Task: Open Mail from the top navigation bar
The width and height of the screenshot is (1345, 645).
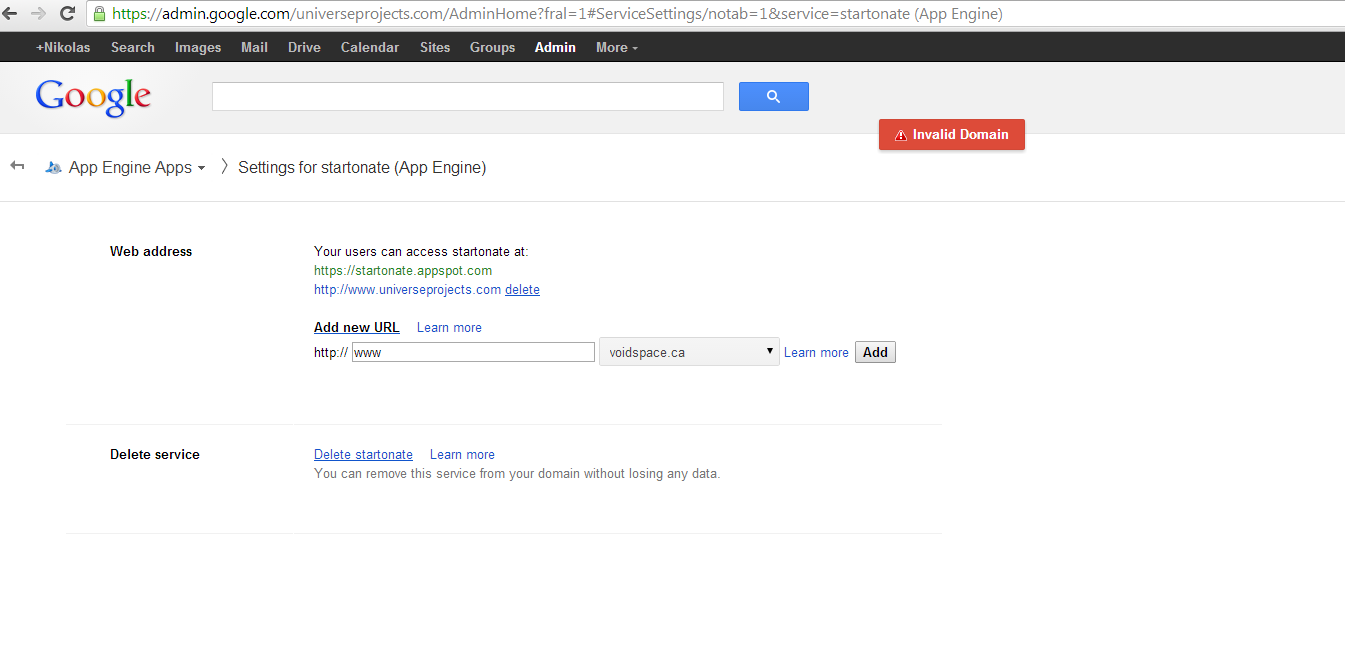Action: pos(254,47)
